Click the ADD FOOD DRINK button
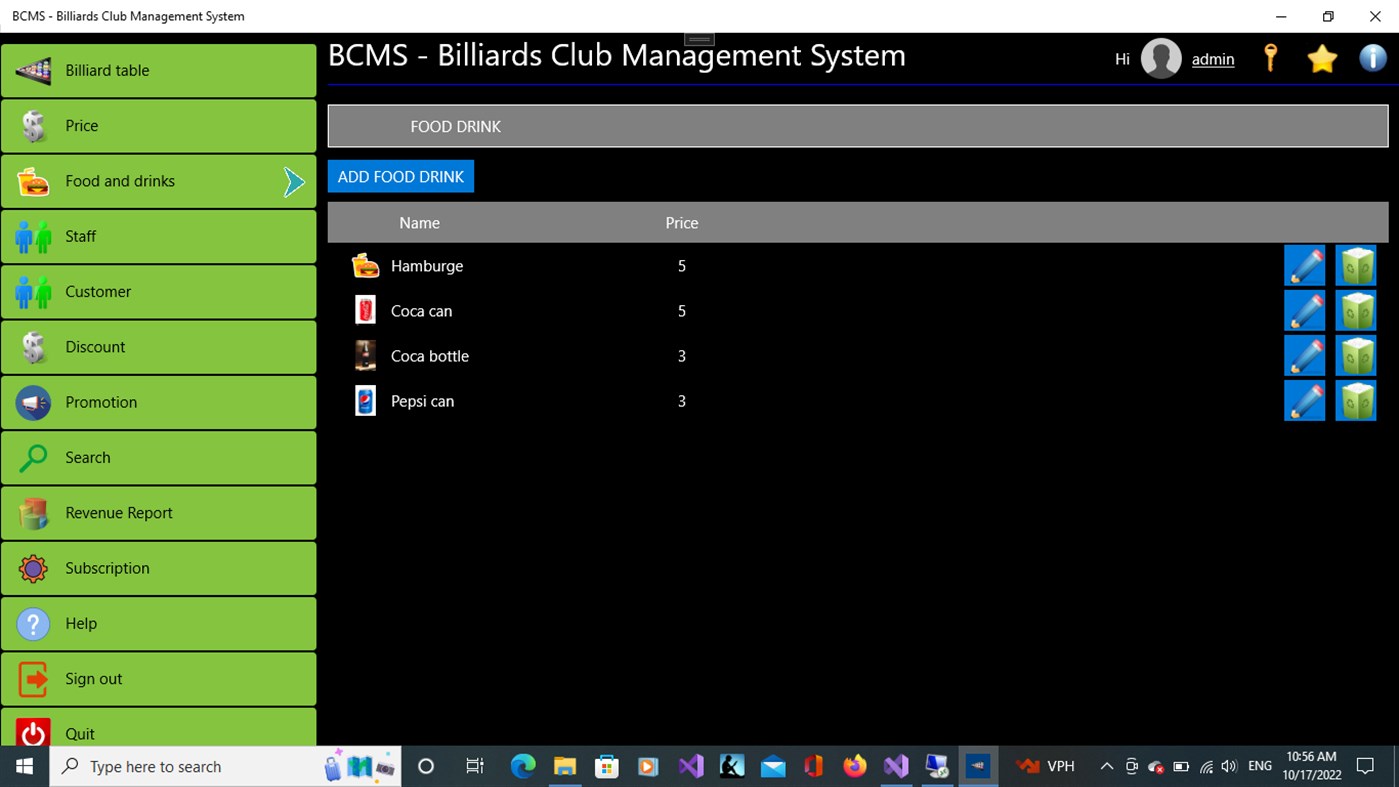 pos(400,176)
